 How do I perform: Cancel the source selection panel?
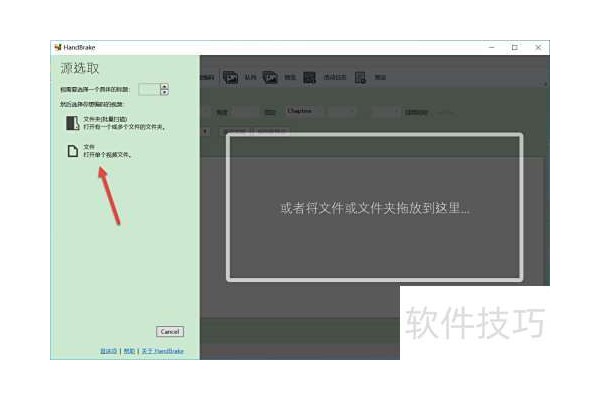[170, 331]
